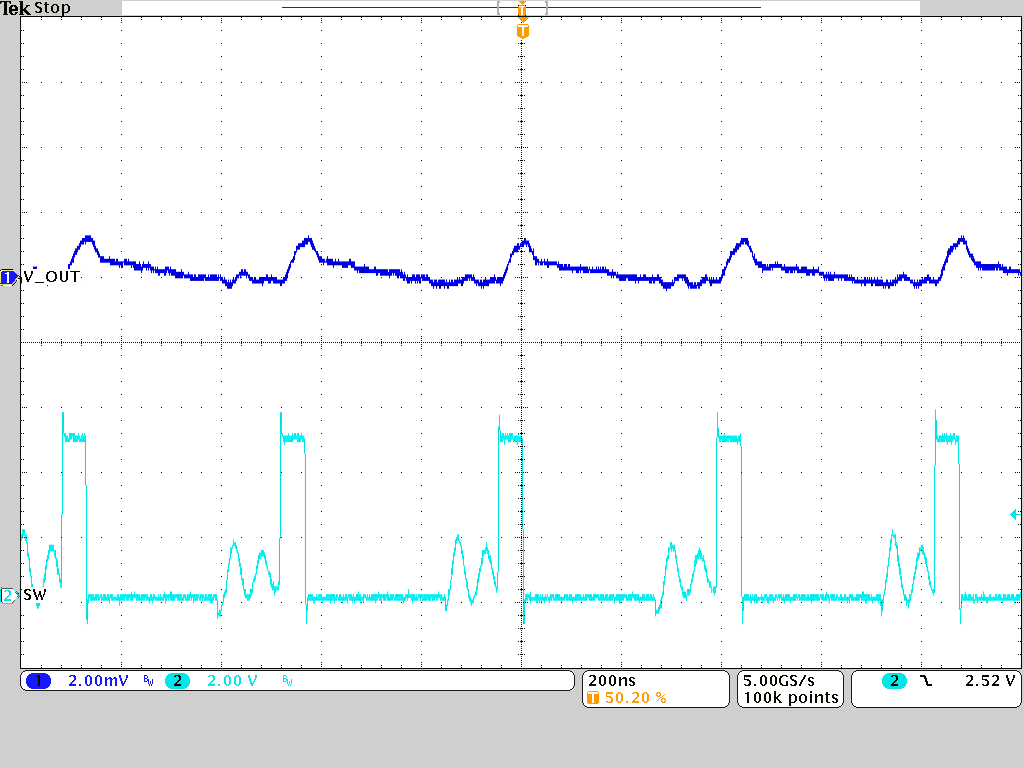This screenshot has height=768, width=1024.
Task: Select the trigger settings panel
Action: click(935, 688)
